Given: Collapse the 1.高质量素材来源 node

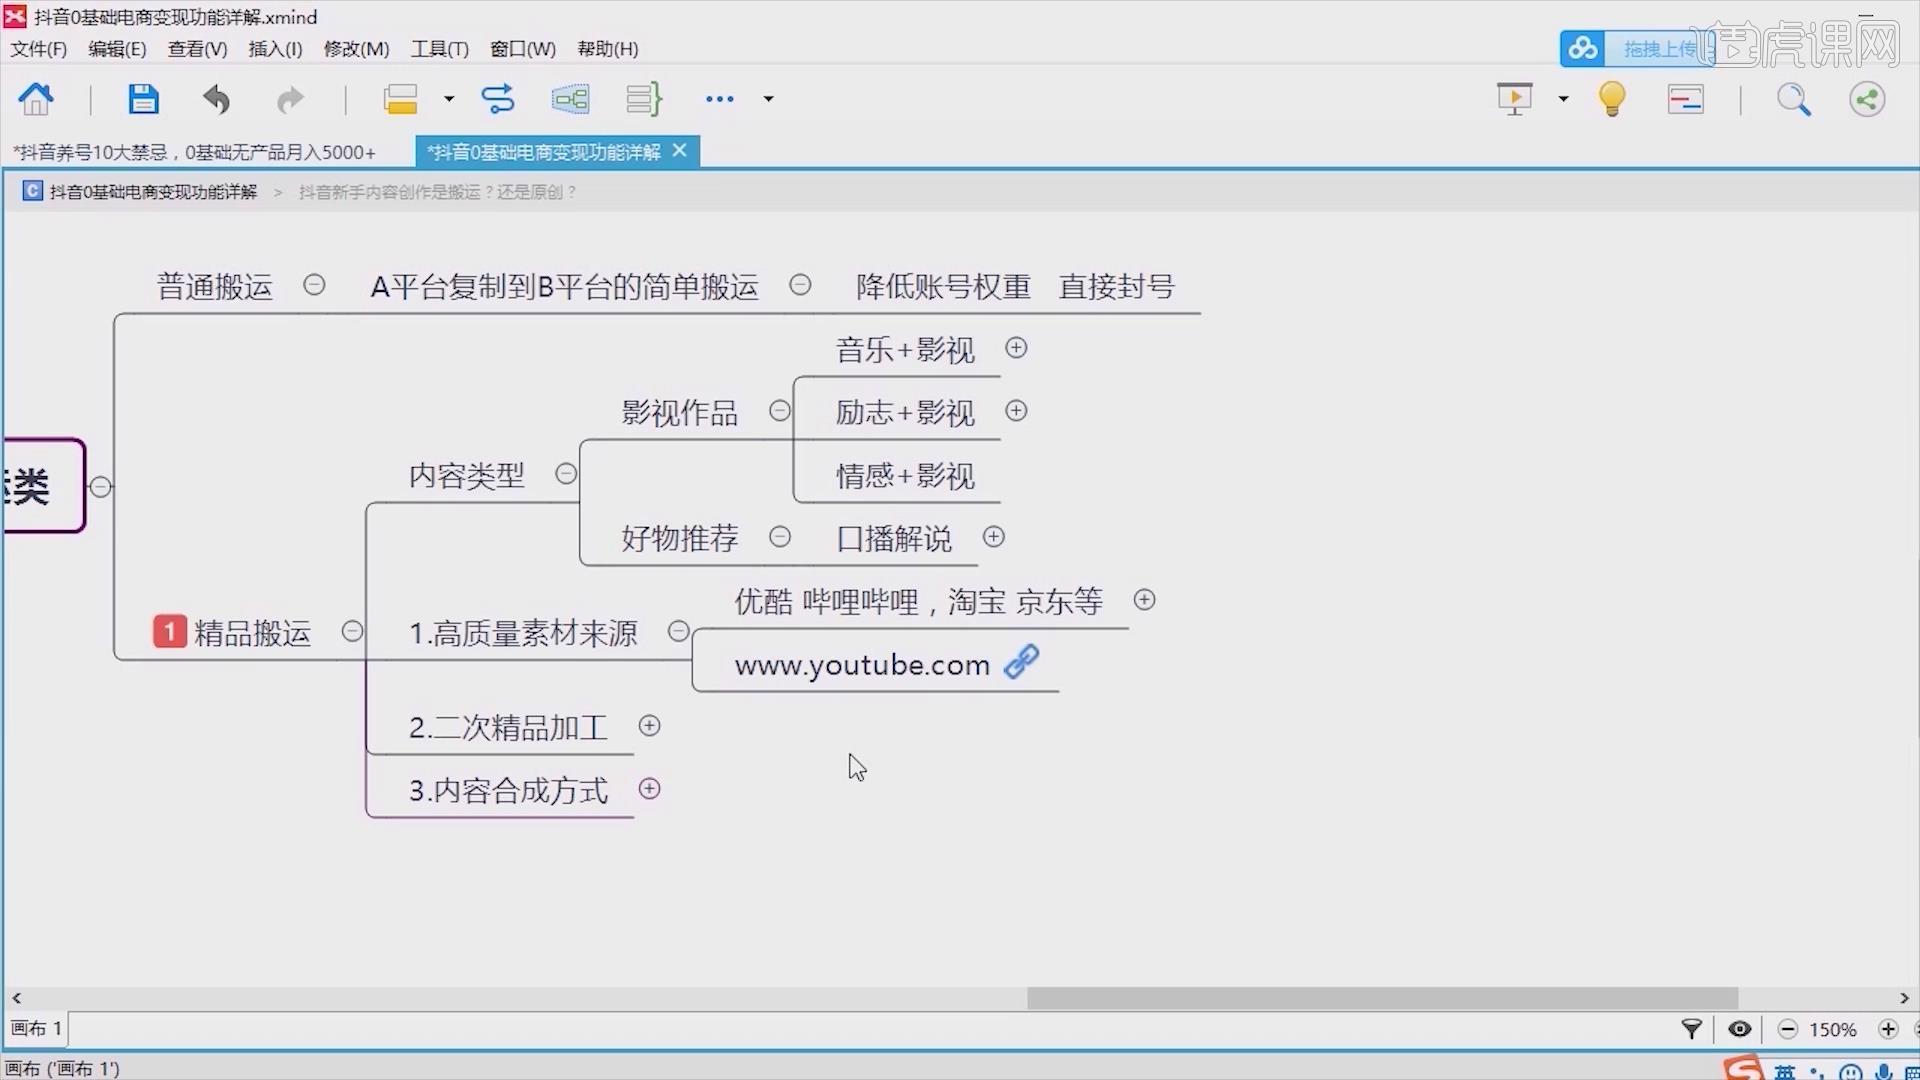Looking at the screenshot, I should pos(678,631).
